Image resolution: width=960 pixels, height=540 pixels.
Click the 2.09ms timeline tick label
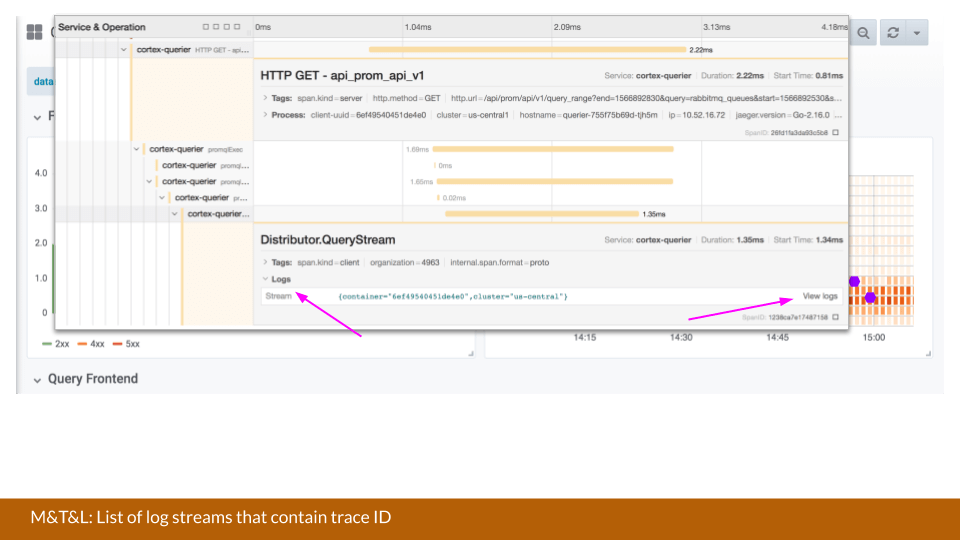point(568,27)
